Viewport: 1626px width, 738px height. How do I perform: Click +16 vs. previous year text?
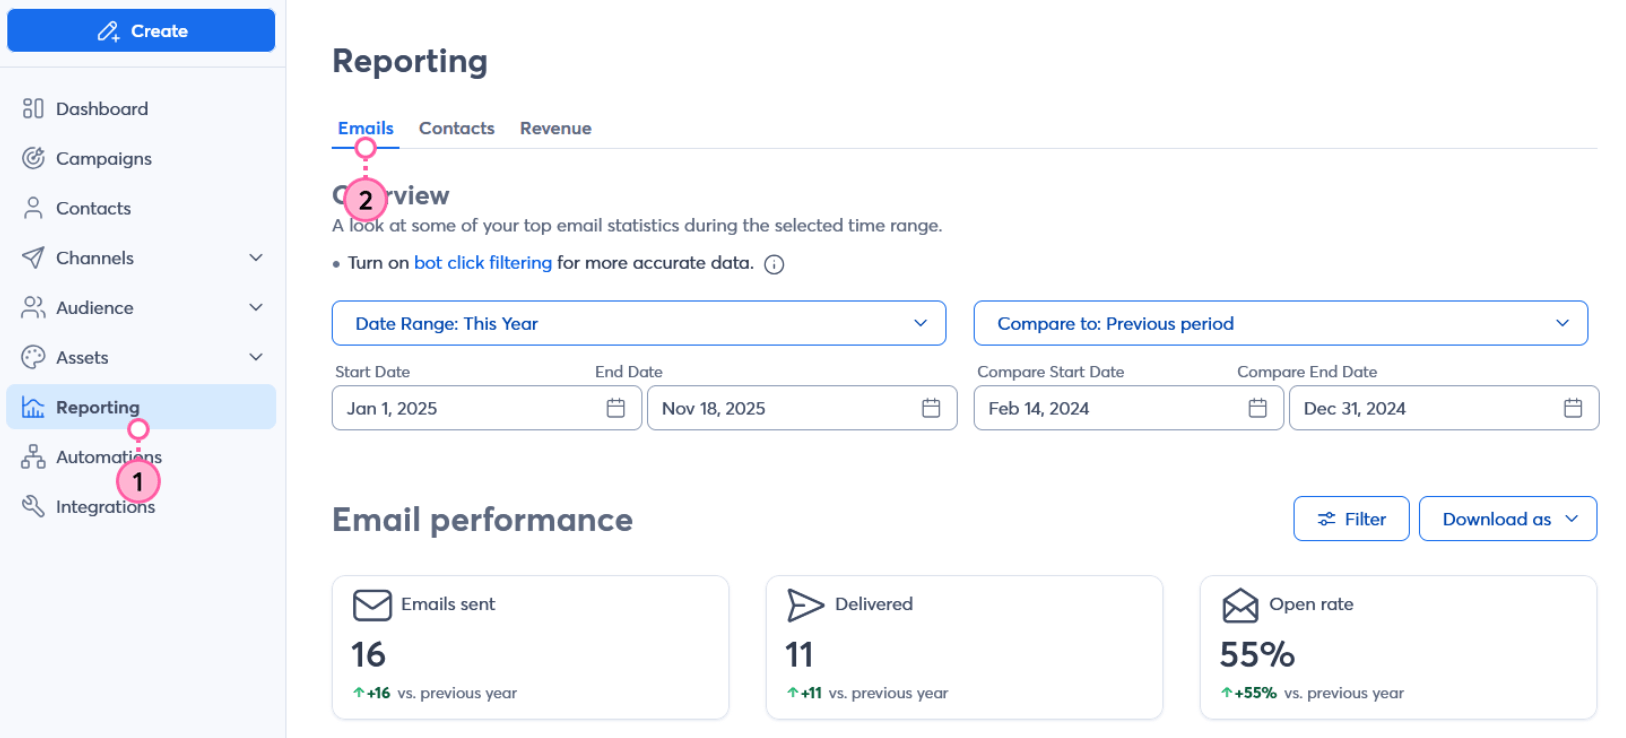point(435,693)
